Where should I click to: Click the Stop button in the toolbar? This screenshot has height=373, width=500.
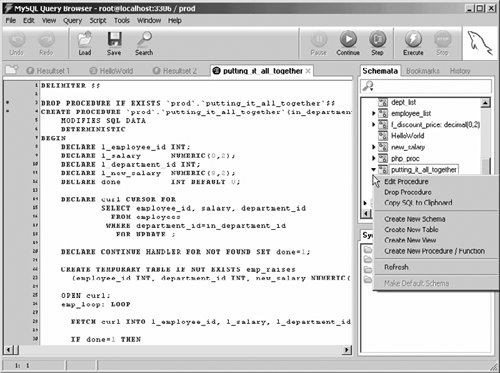click(x=442, y=44)
